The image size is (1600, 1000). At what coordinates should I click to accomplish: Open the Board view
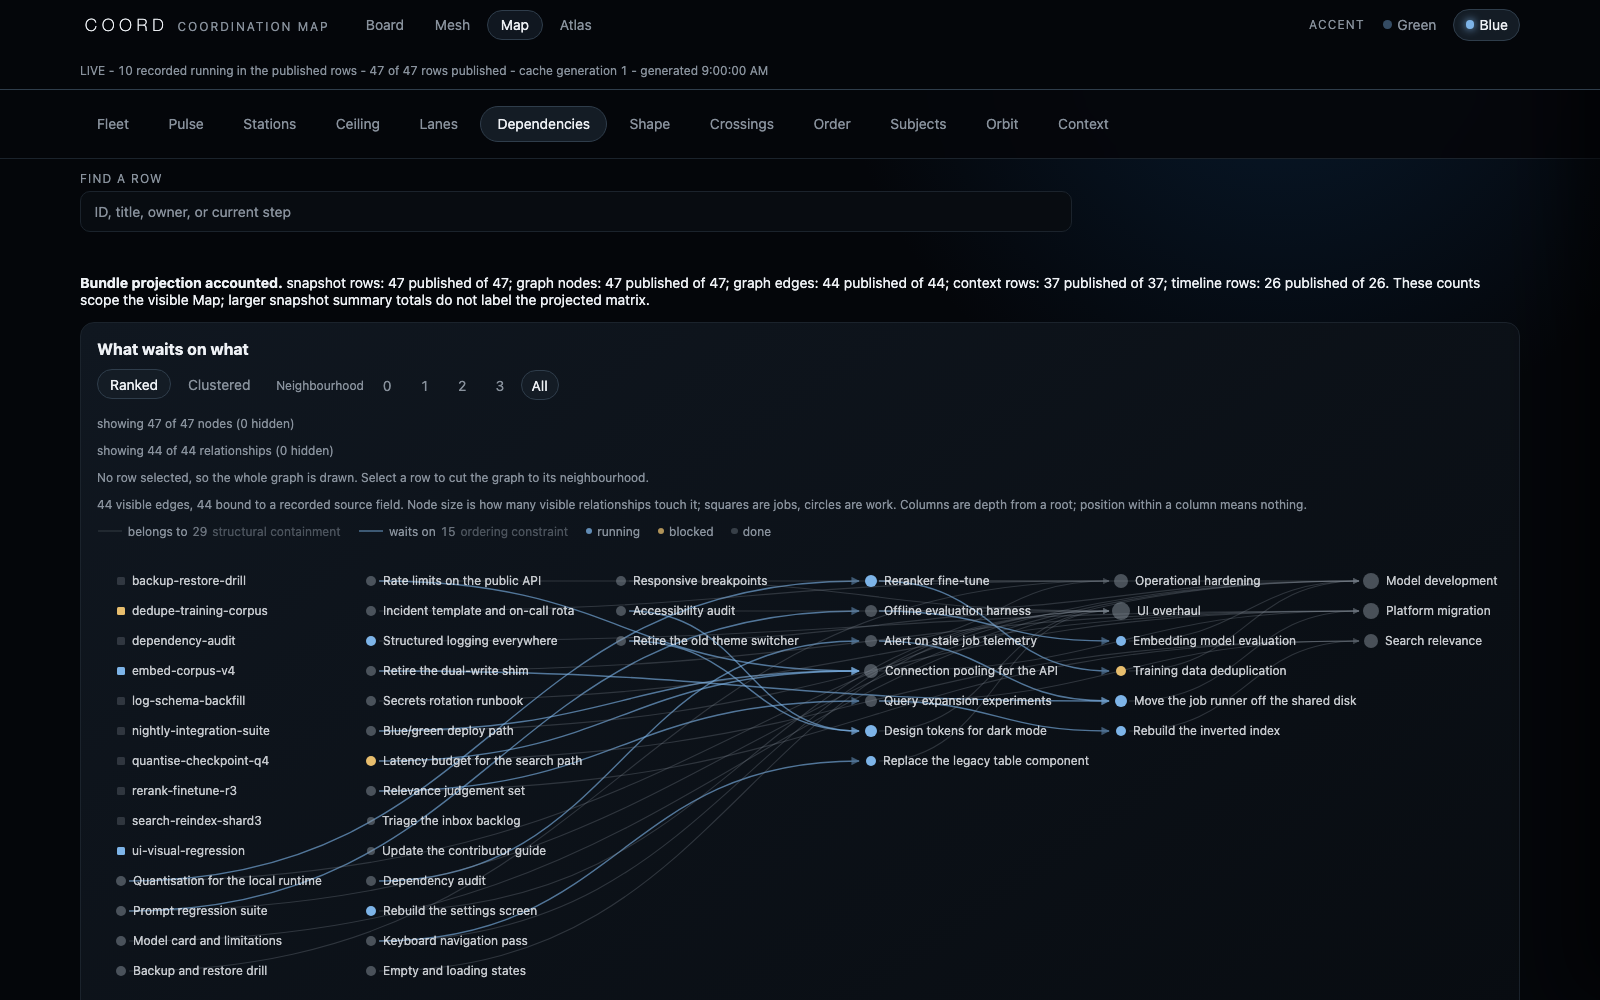(385, 25)
